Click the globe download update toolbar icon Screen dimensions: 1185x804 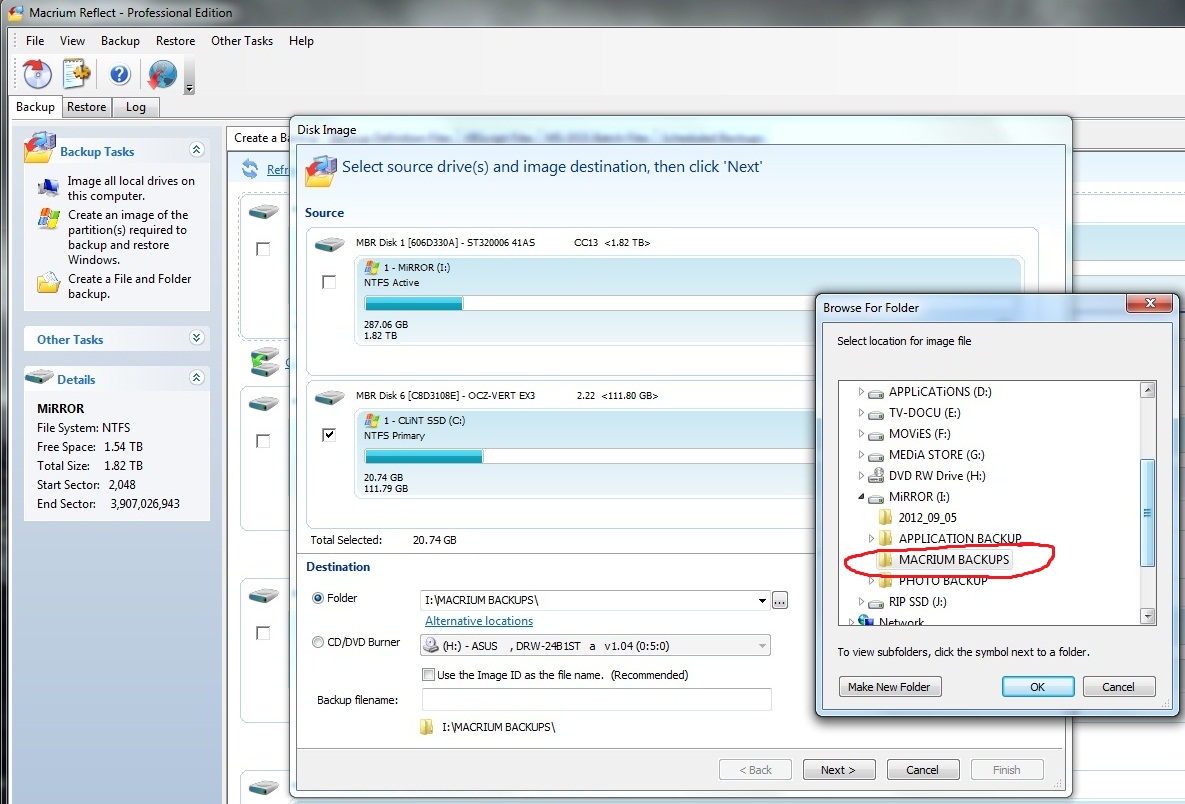(161, 74)
